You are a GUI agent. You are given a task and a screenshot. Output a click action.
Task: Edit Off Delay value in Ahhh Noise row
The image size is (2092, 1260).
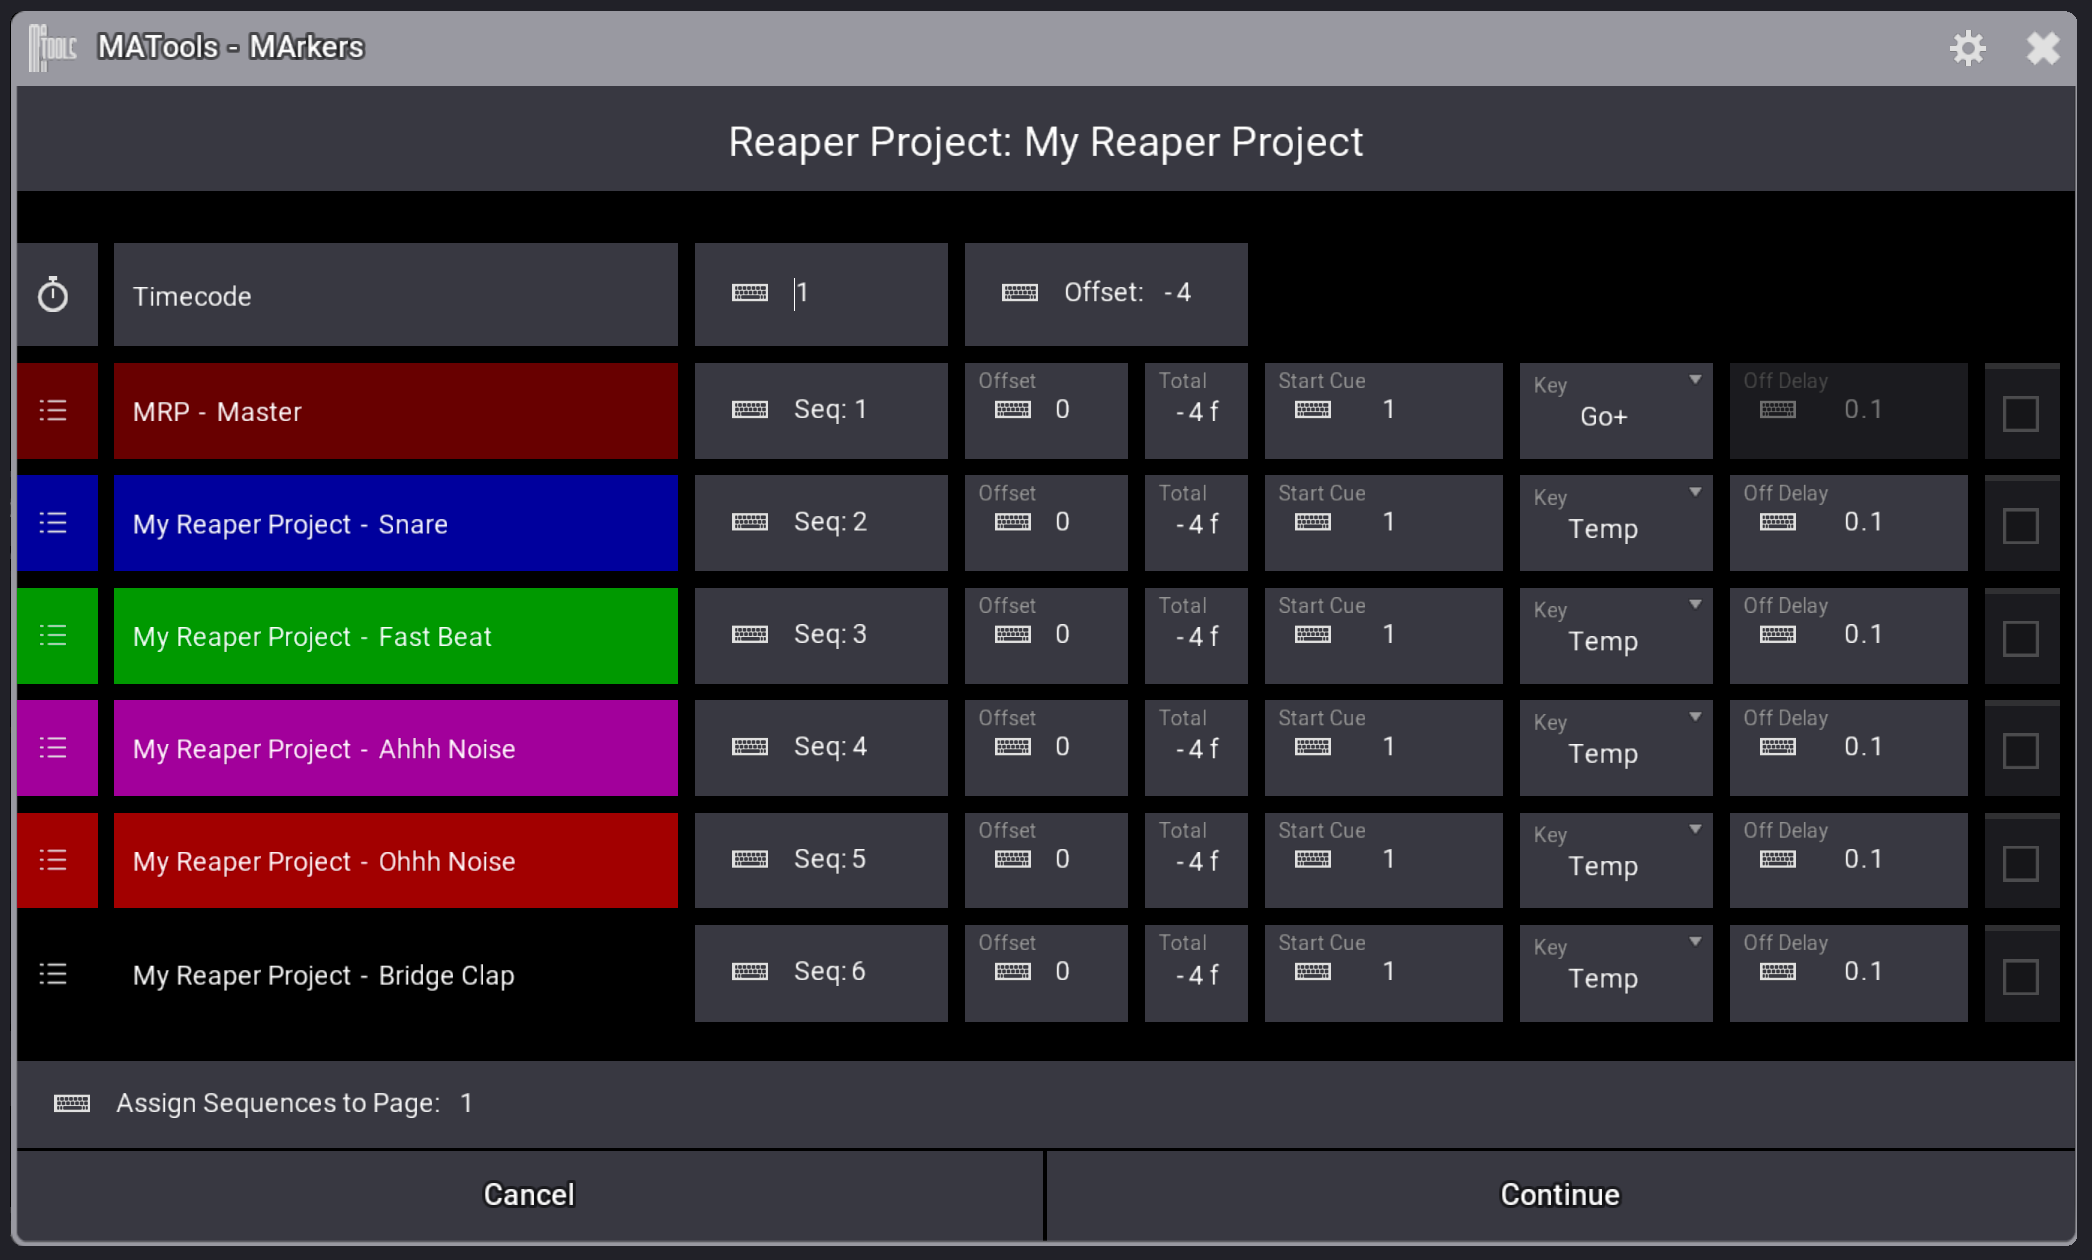(1849, 748)
